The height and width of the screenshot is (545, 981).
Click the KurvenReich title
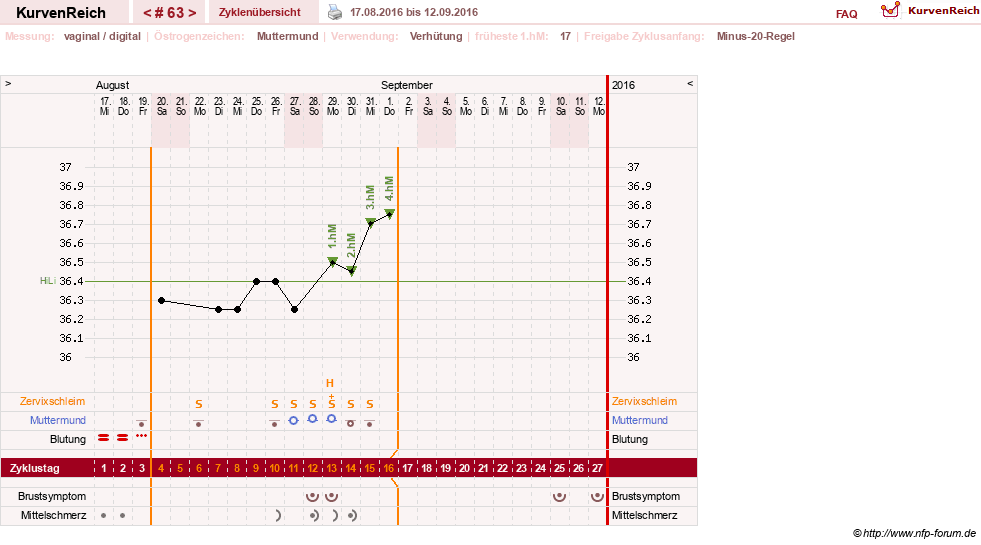(61, 13)
